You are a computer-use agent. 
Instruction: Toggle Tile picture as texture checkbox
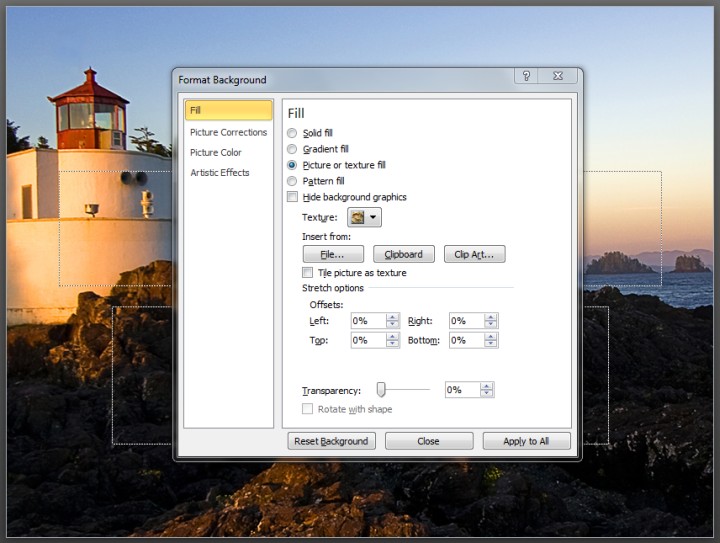[x=308, y=273]
